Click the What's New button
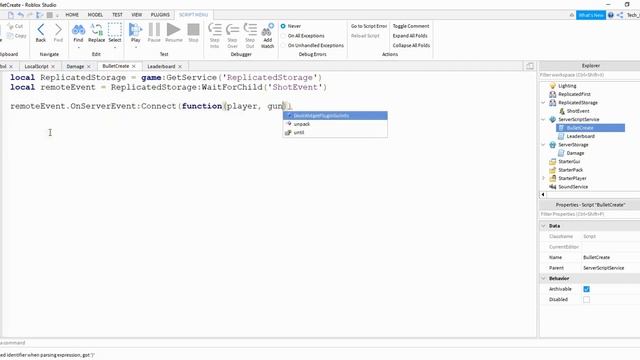 point(591,15)
